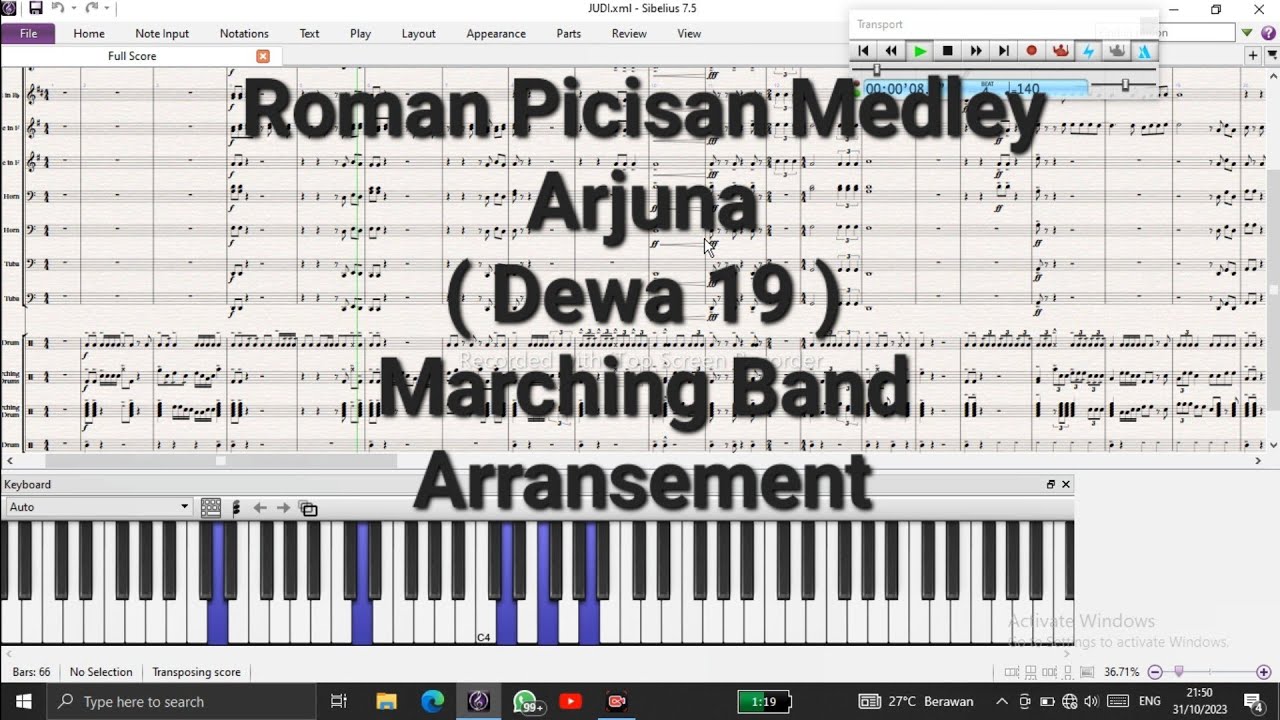
Task: Stop playback in Transport panel
Action: point(948,51)
